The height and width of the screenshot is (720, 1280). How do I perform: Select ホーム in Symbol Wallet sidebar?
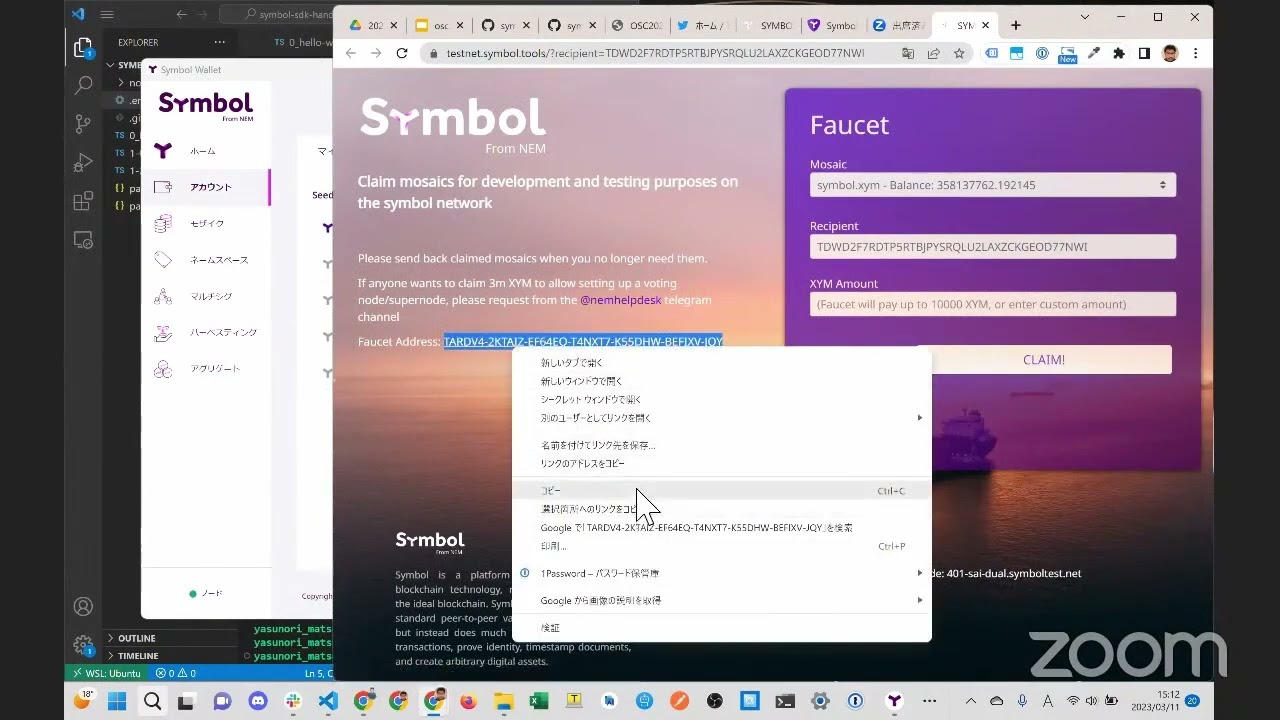(x=206, y=151)
